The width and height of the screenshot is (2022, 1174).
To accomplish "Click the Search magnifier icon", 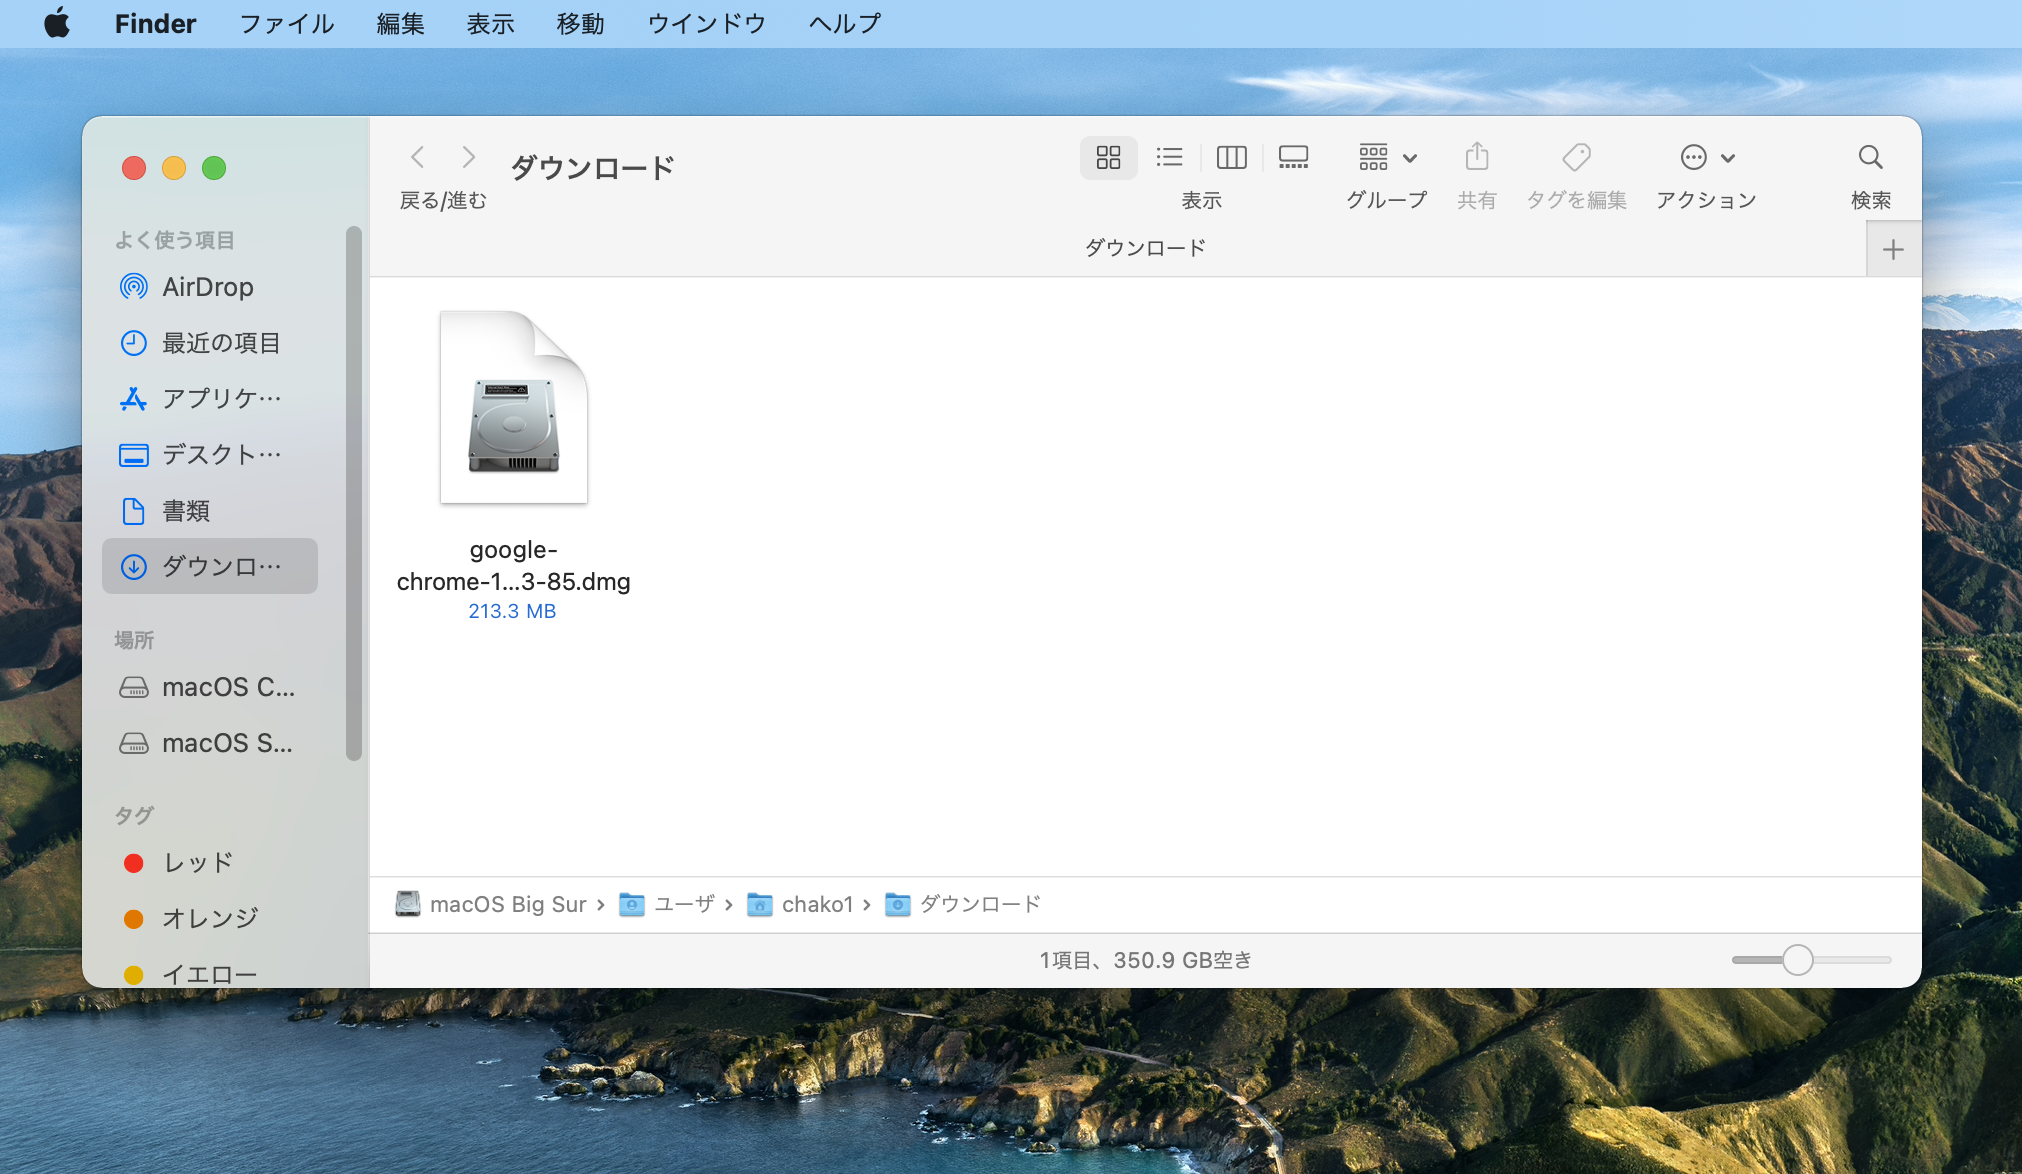I will [x=1870, y=158].
